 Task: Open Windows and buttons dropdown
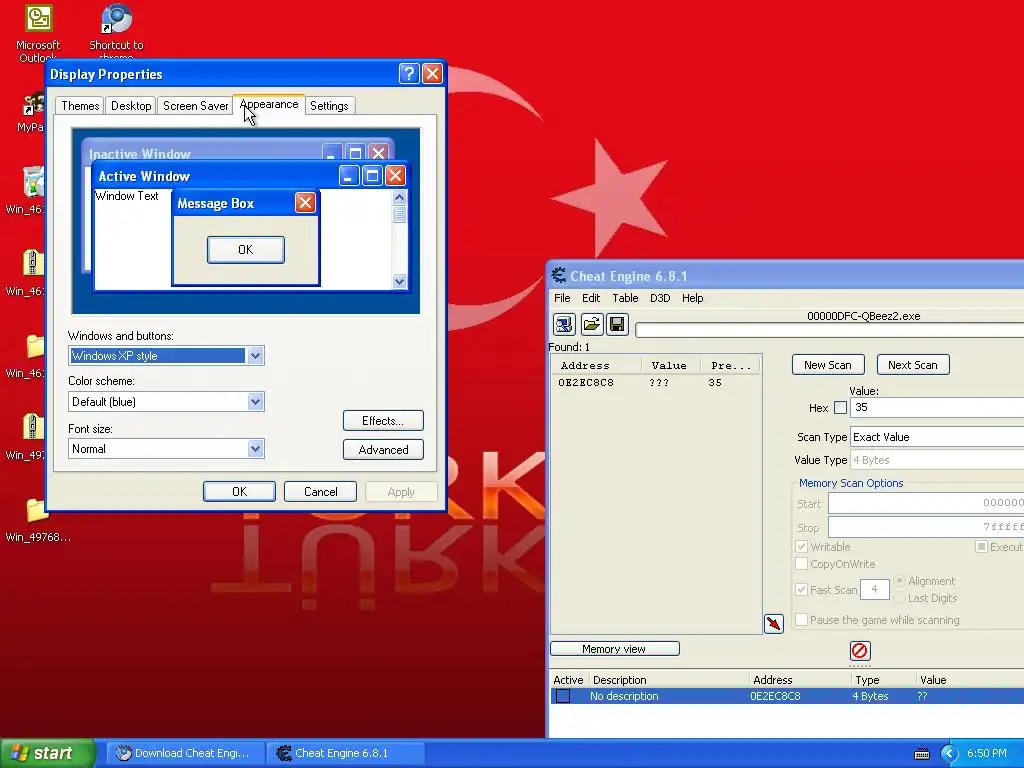tap(255, 356)
